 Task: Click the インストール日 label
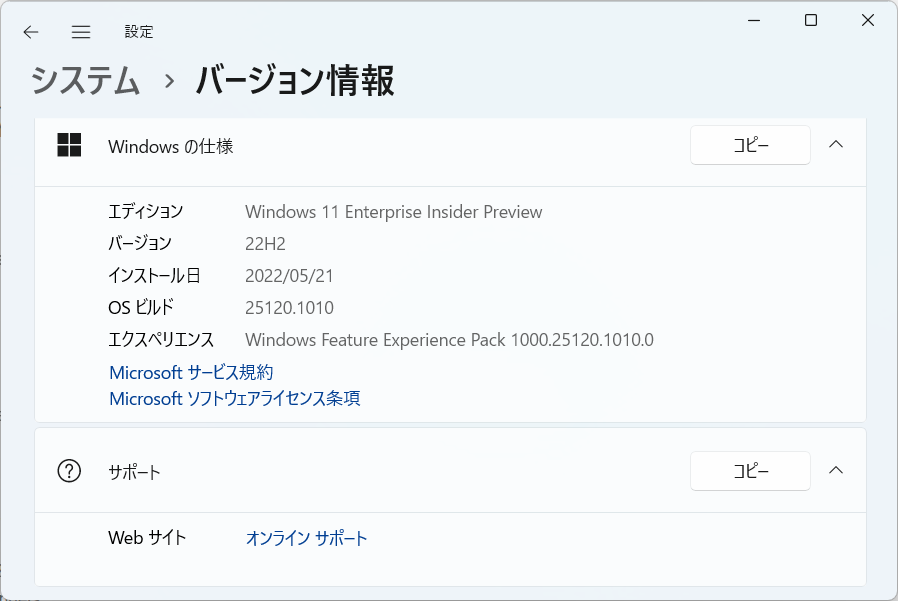[154, 276]
